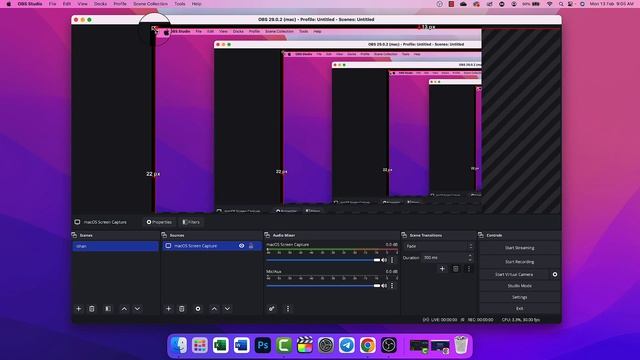
Task: Open Telegram from the Dock
Action: 347,345
